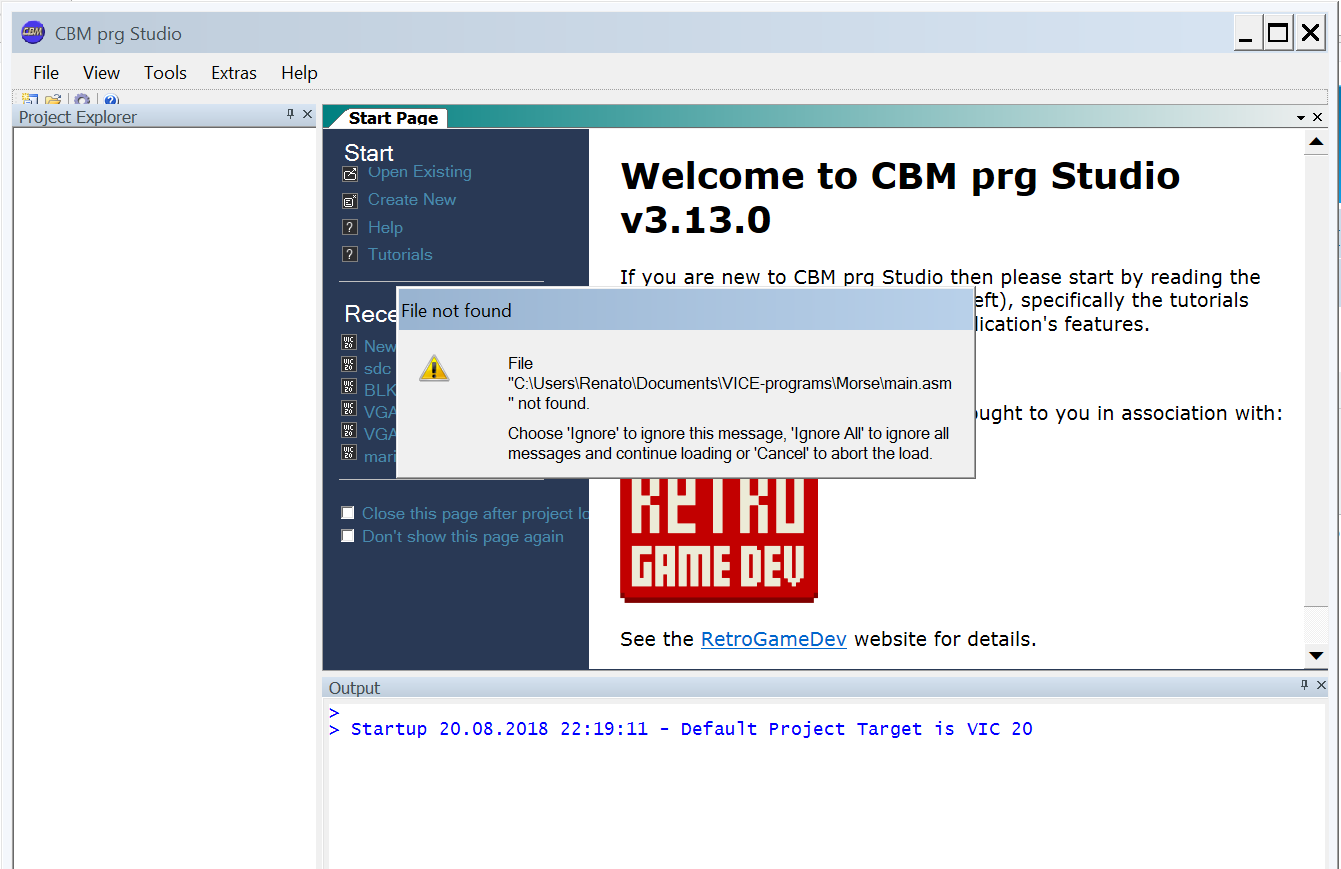Minimize the CBM prg Studio window
The width and height of the screenshot is (1341, 869).
pos(1246,34)
